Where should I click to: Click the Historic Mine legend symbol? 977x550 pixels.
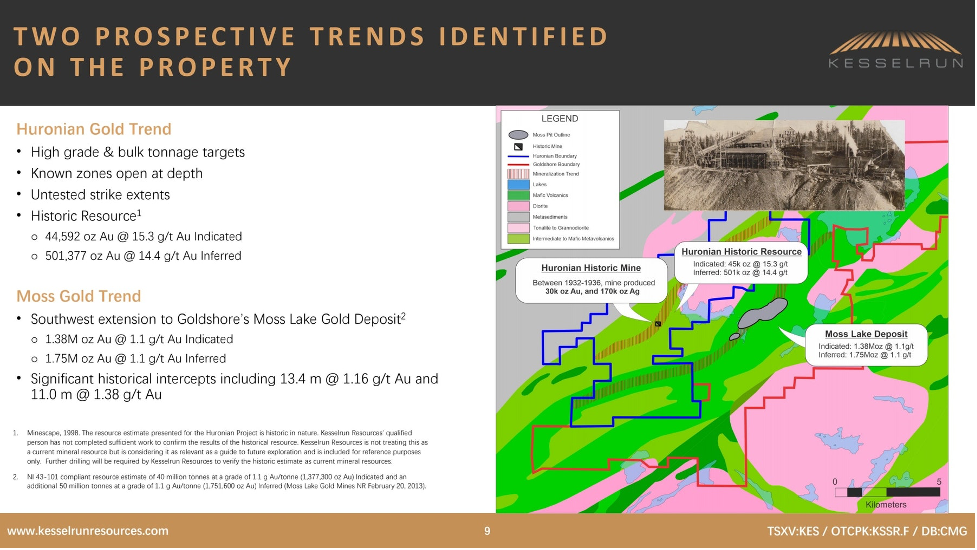518,146
